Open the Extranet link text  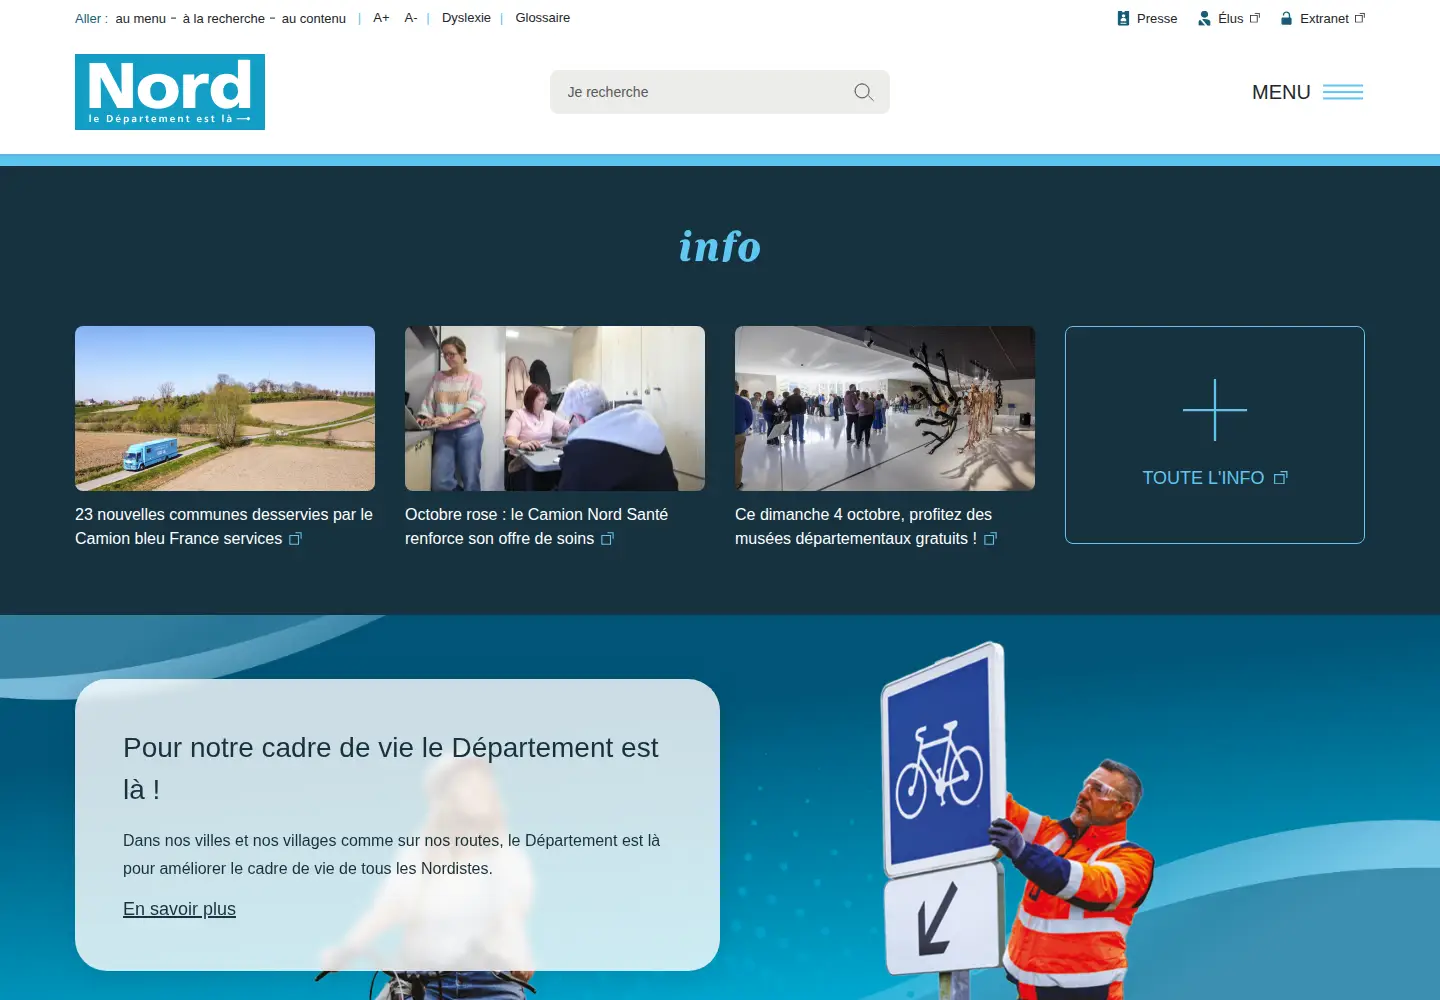1324,19
